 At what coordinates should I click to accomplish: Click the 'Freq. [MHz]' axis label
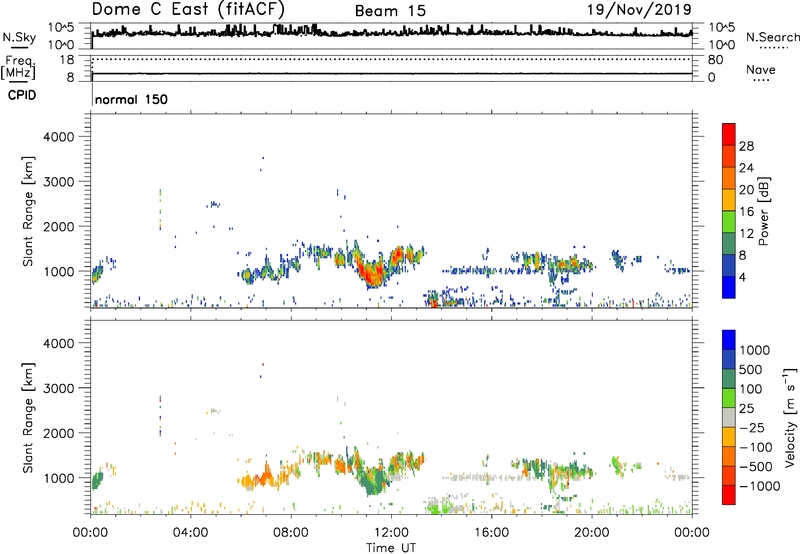tap(18, 67)
